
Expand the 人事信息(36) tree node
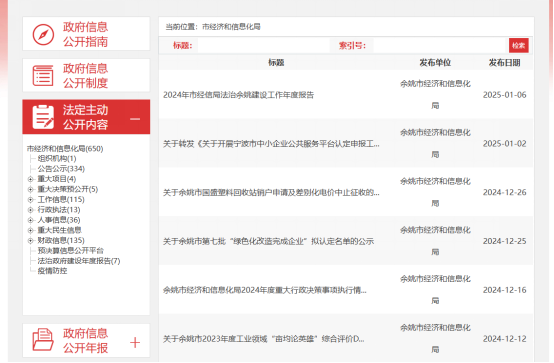pyautogui.click(x=30, y=220)
